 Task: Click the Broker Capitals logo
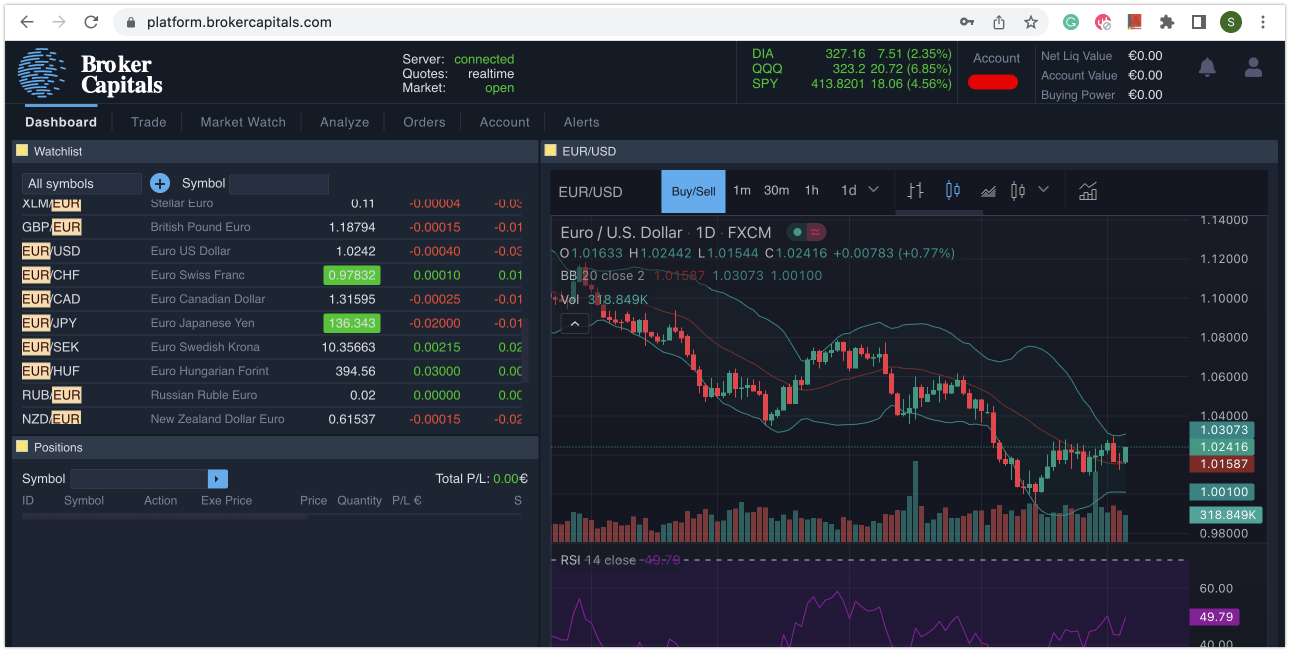tap(90, 74)
